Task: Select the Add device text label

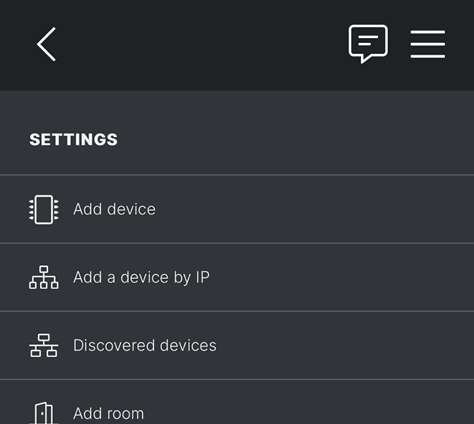Action: [x=114, y=209]
